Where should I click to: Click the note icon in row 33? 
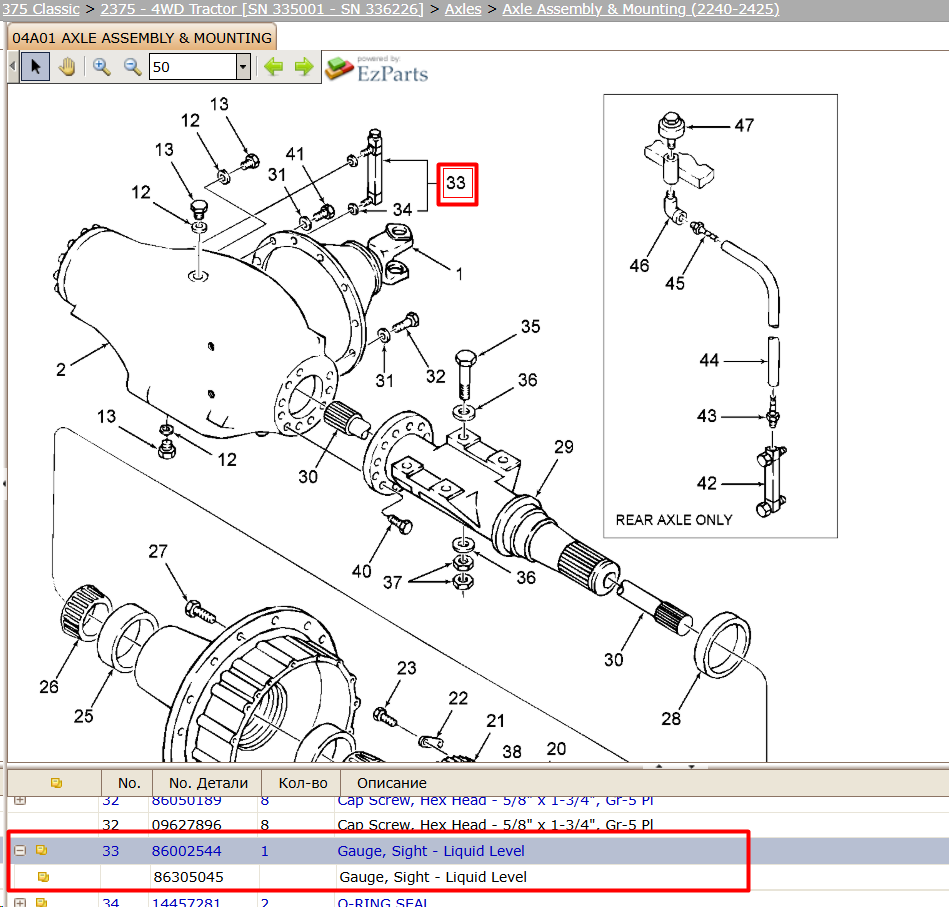(x=41, y=850)
